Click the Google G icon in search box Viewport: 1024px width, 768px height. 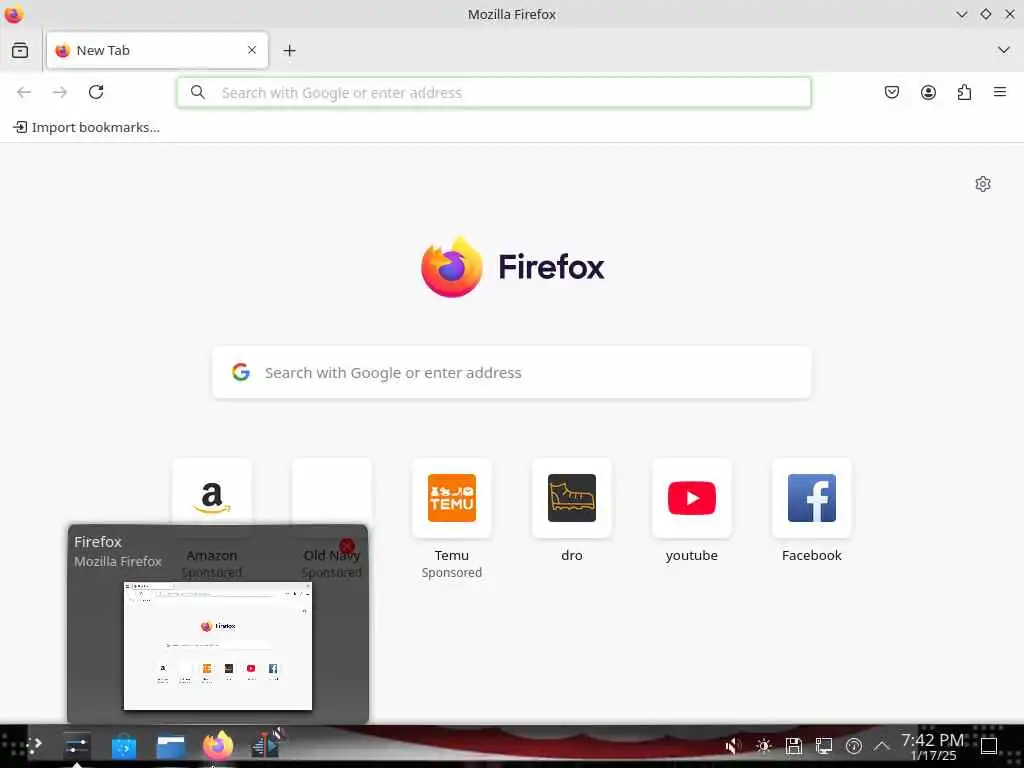tap(241, 372)
